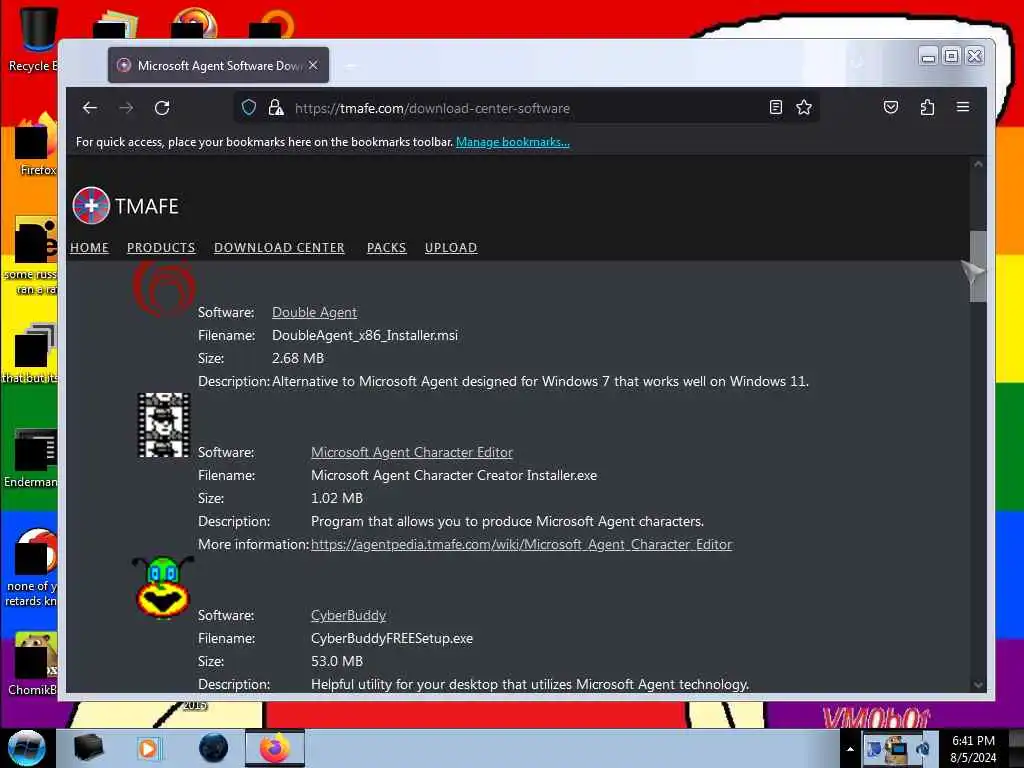This screenshot has width=1024, height=768.
Task: Click the scrollbar up arrow
Action: (x=978, y=165)
